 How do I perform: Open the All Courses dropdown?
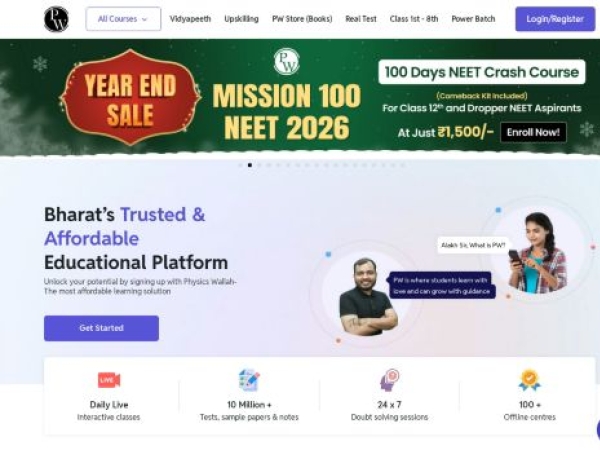point(123,19)
